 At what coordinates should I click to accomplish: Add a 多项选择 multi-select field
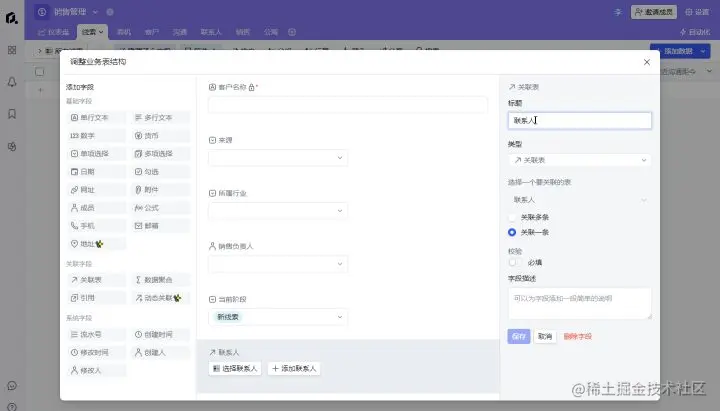tap(160, 153)
